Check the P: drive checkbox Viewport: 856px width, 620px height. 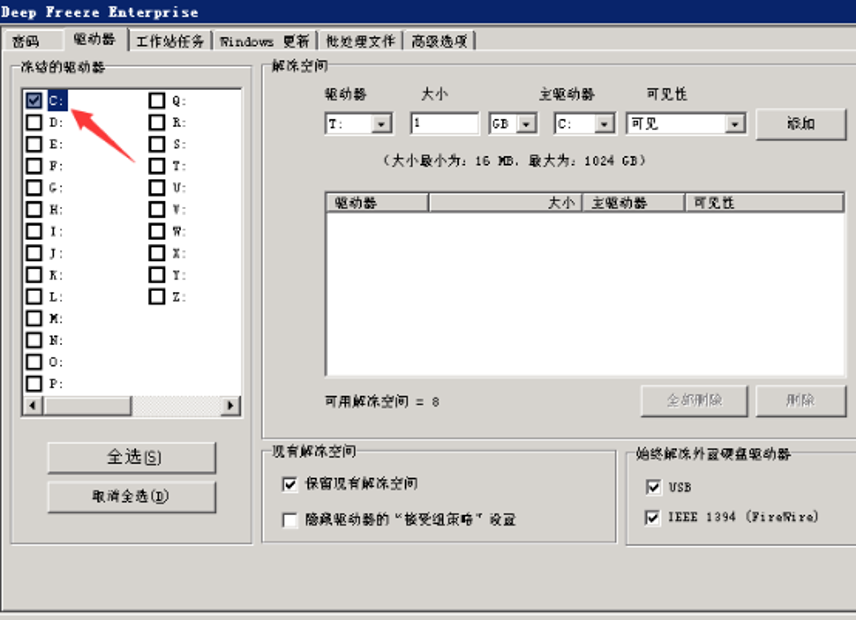pos(34,384)
